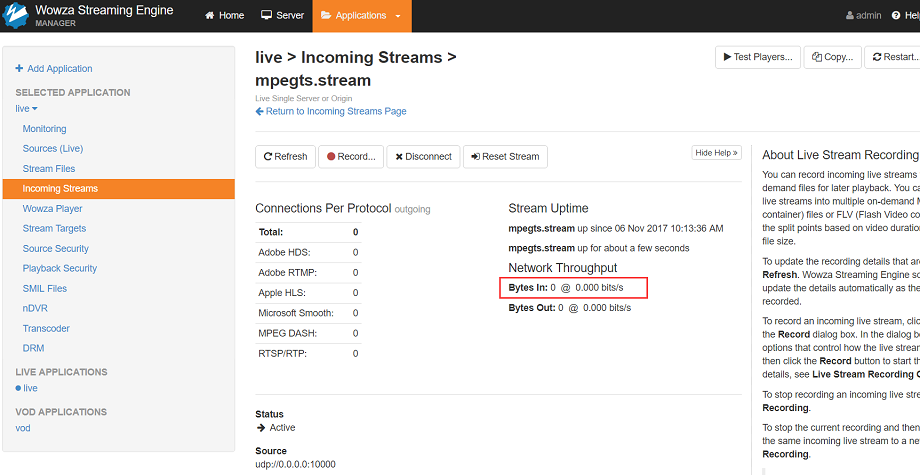Click the Adobe RTMP connections row
Image resolution: width=920 pixels, height=475 pixels.
pos(309,273)
